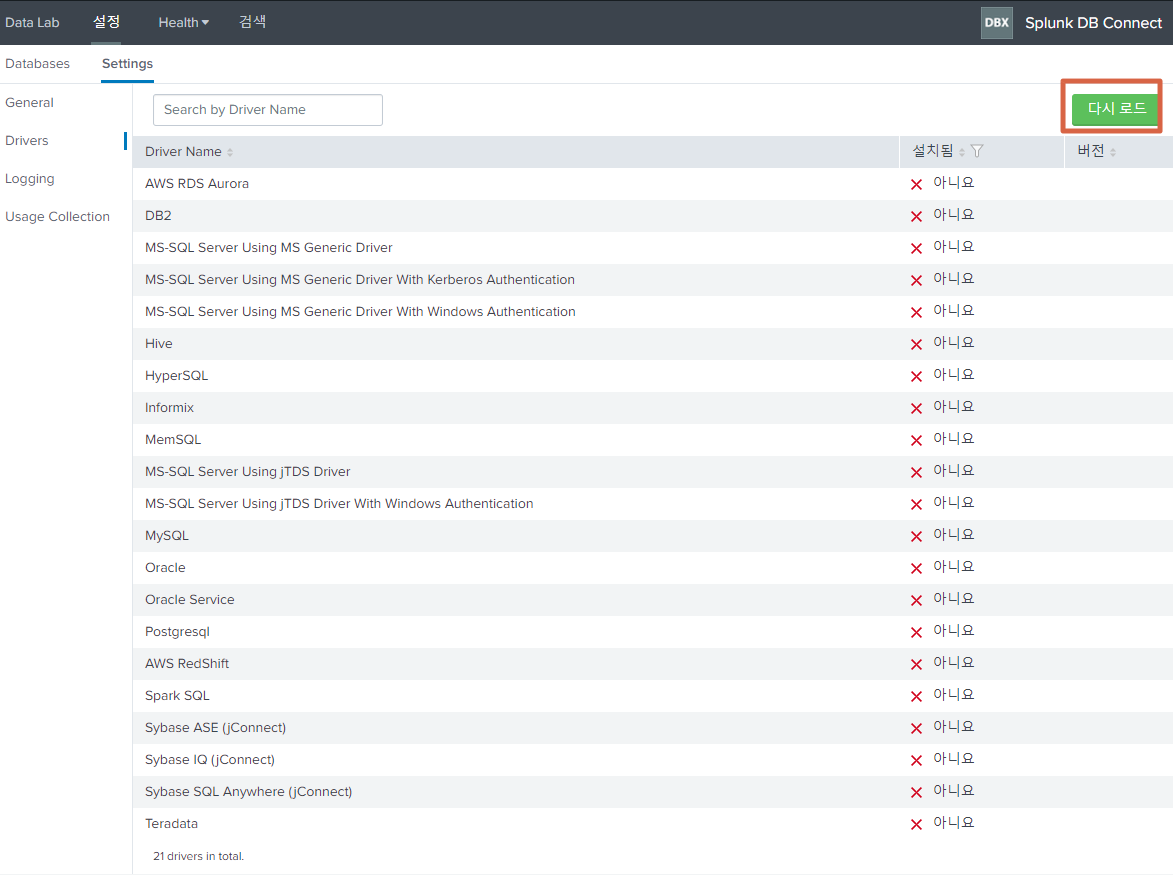1173x875 pixels.
Task: Click red X for MS-SQL Server Using MS Generic Driver
Action: 916,248
